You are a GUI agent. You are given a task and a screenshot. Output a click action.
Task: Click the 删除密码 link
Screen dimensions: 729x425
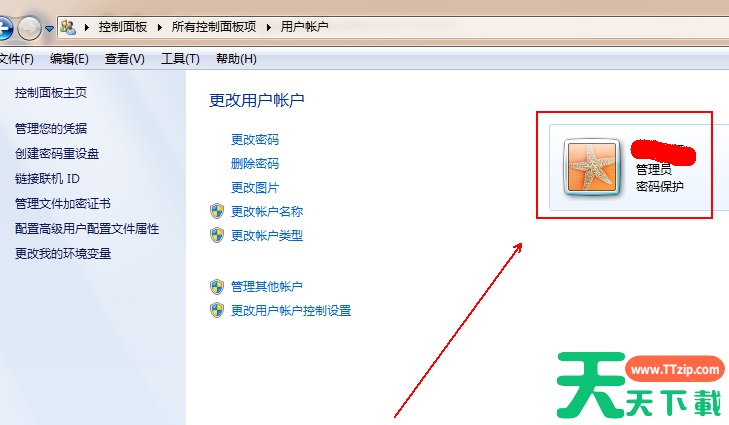click(255, 164)
